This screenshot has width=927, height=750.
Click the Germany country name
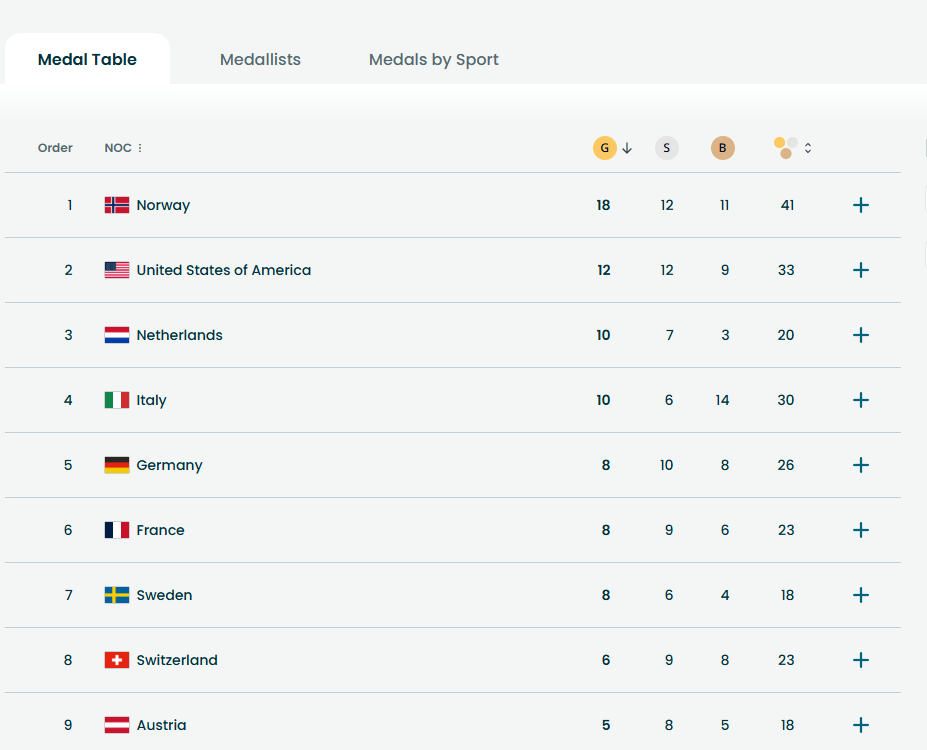pyautogui.click(x=169, y=465)
